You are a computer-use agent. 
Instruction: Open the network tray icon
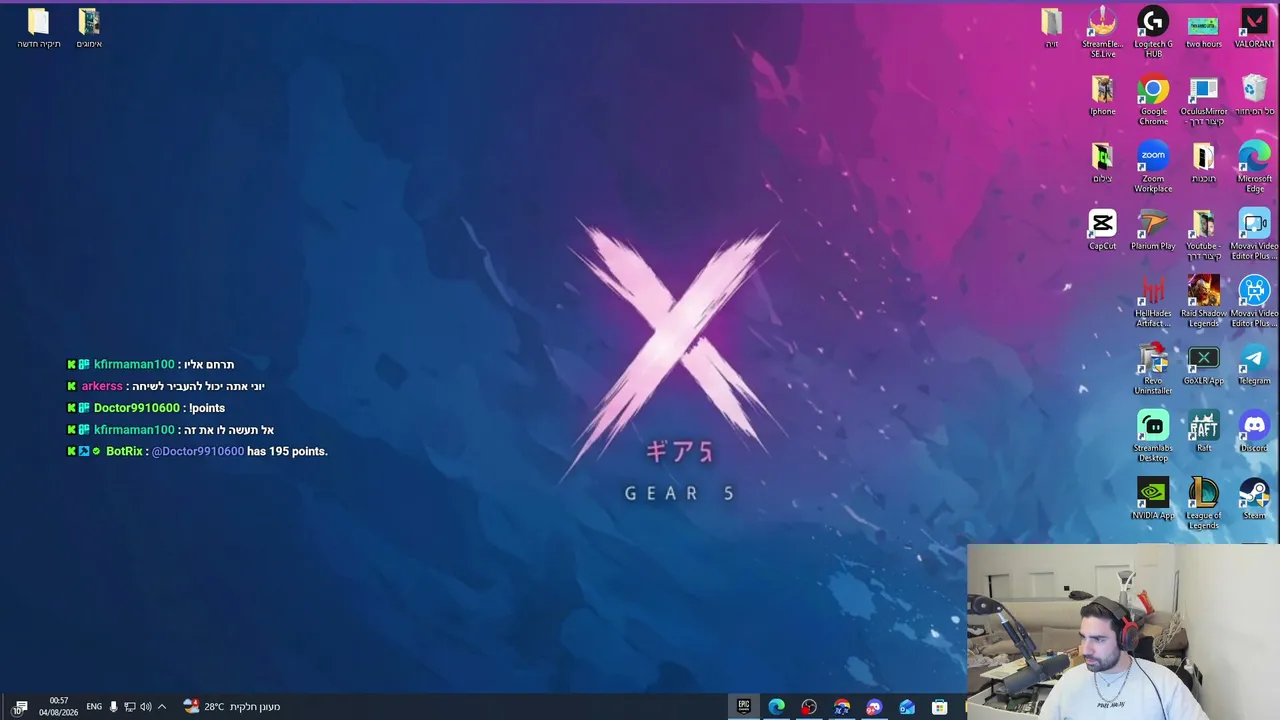pyautogui.click(x=129, y=706)
